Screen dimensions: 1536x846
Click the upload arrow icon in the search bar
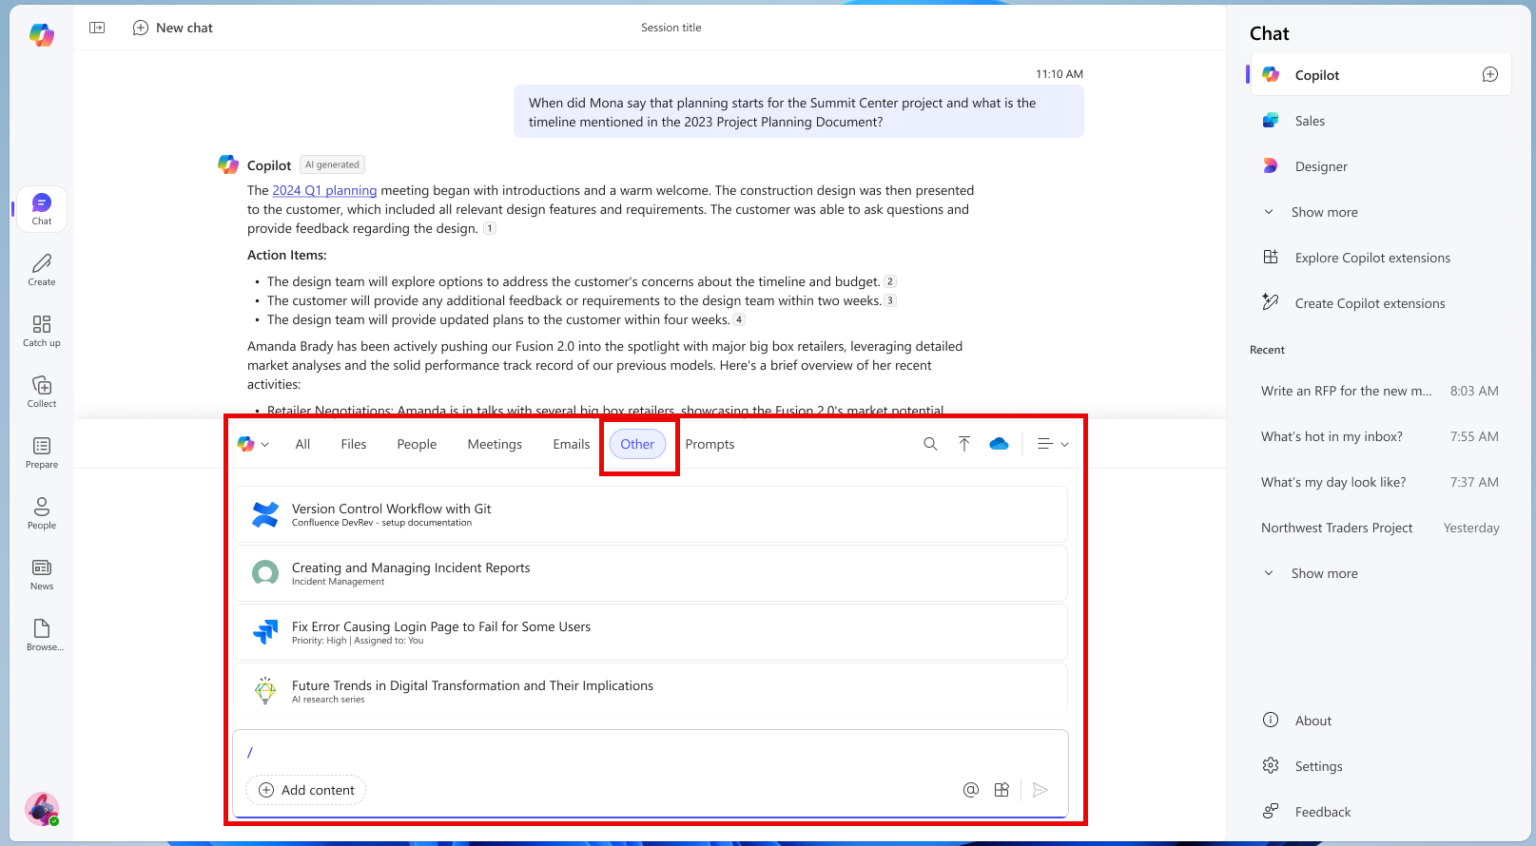point(964,443)
